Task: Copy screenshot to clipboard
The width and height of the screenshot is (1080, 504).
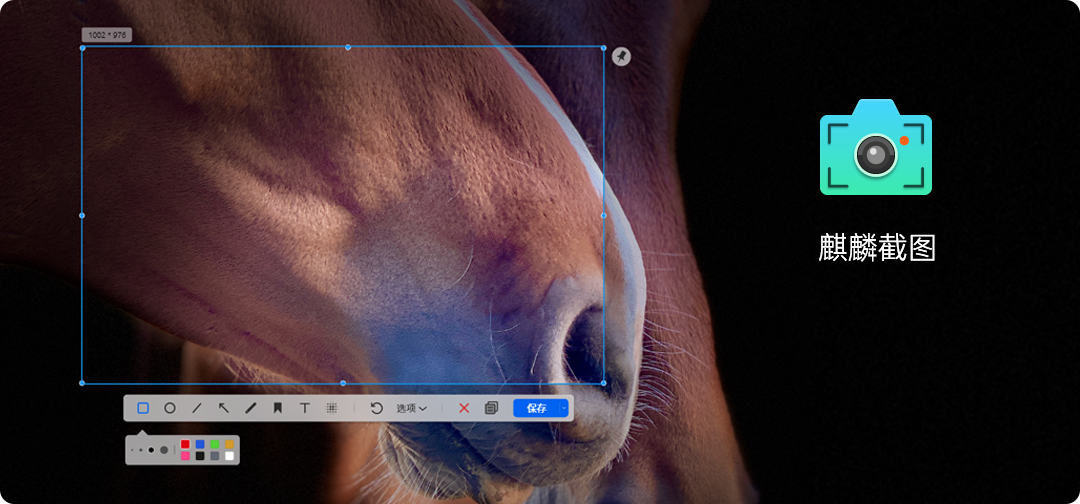Action: point(491,408)
